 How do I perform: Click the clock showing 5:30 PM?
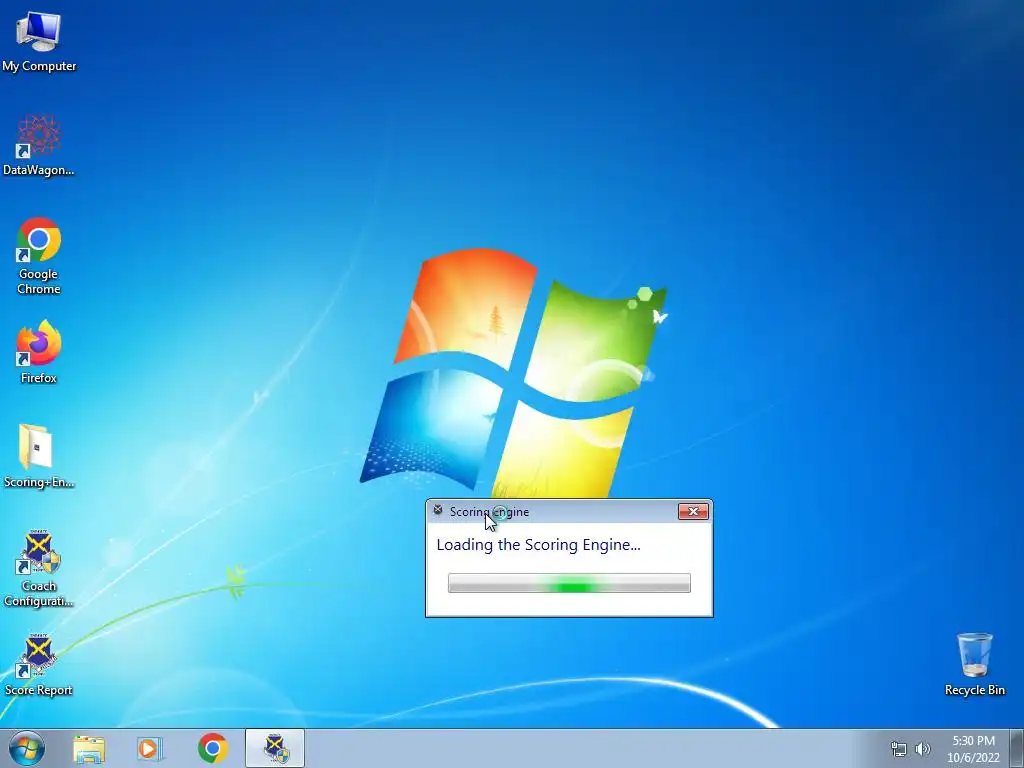coord(973,749)
